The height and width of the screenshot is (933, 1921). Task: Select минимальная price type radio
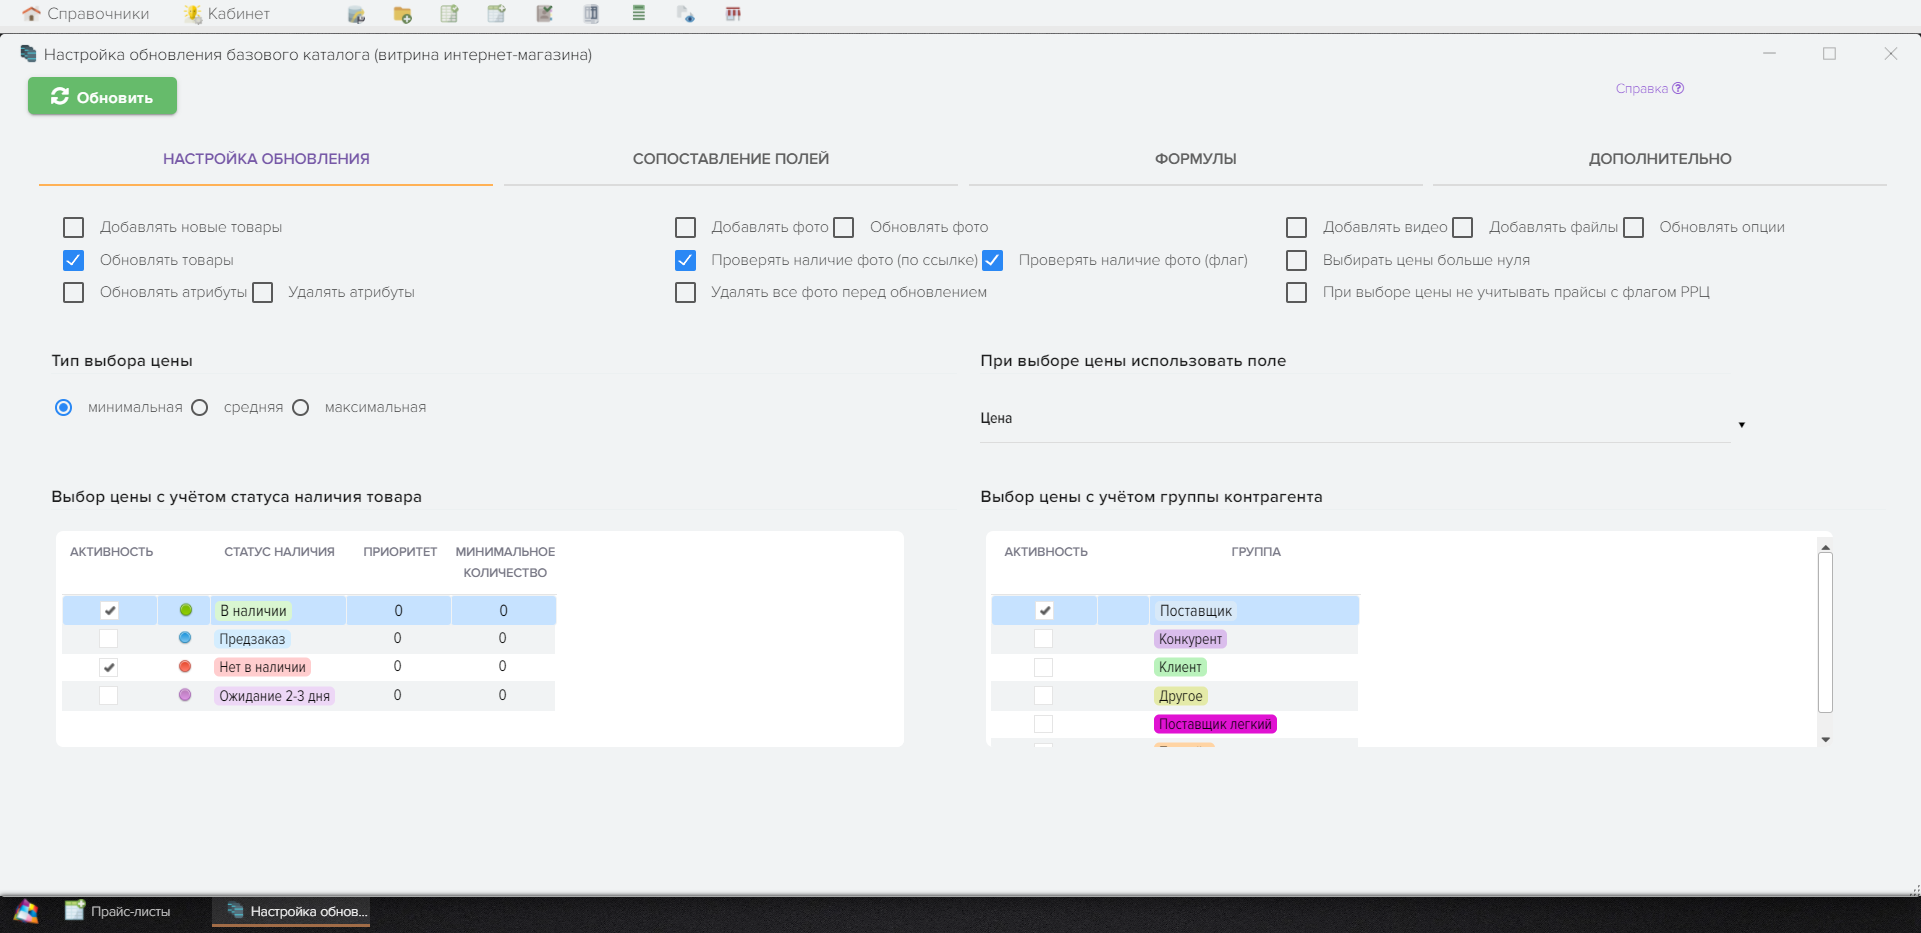coord(64,407)
